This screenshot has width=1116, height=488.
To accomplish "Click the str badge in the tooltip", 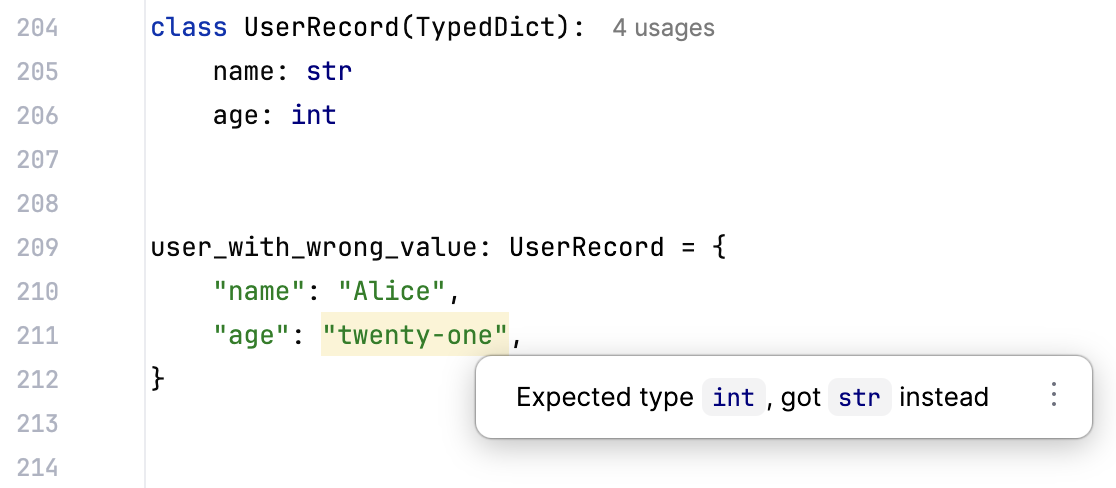I will 860,397.
